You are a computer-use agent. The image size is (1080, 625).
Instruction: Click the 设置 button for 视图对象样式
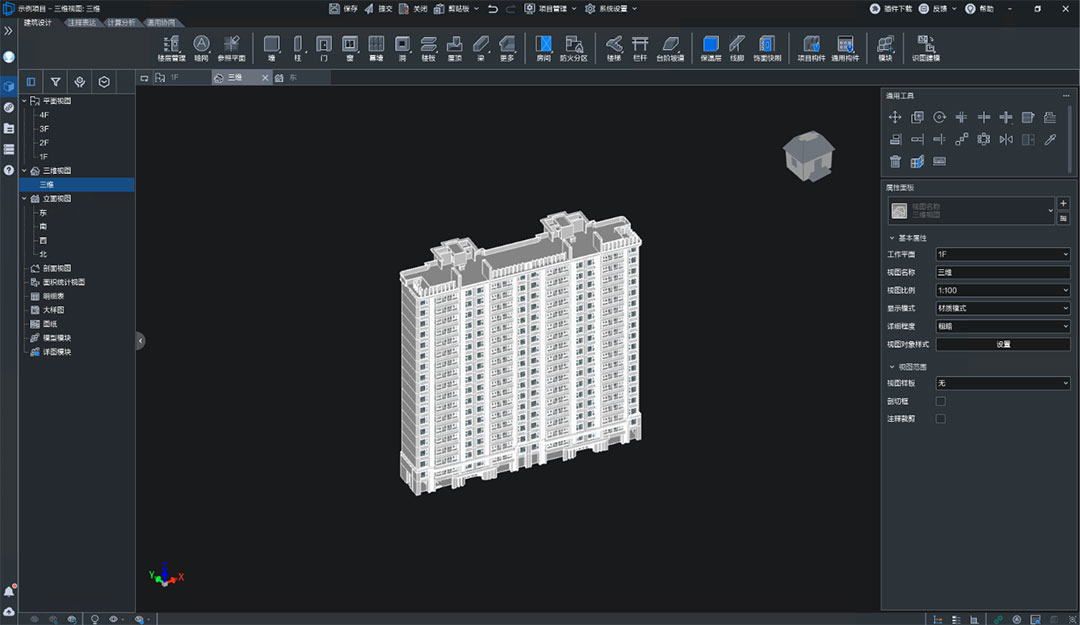(x=1002, y=344)
